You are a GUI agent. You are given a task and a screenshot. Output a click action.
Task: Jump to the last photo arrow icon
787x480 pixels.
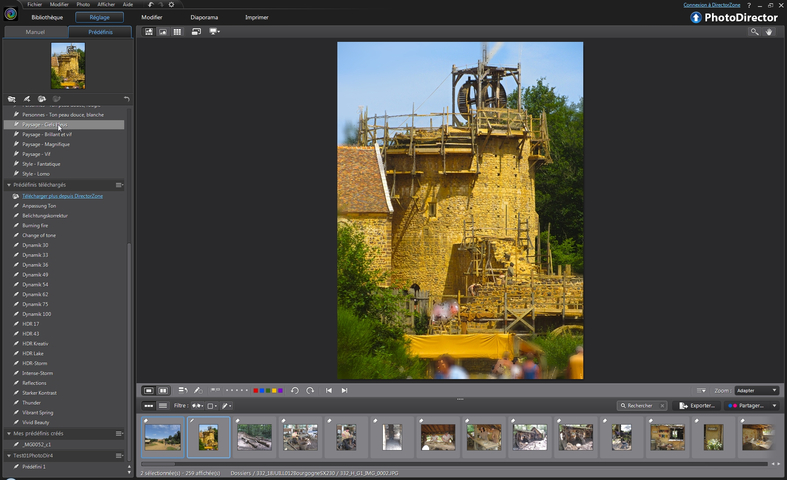click(344, 390)
